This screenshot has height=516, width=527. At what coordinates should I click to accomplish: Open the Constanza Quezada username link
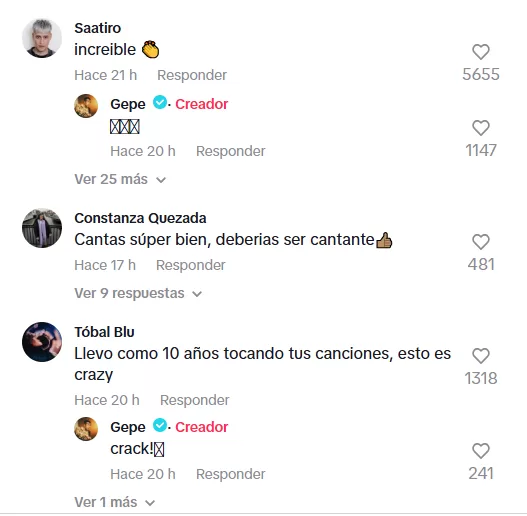click(140, 218)
